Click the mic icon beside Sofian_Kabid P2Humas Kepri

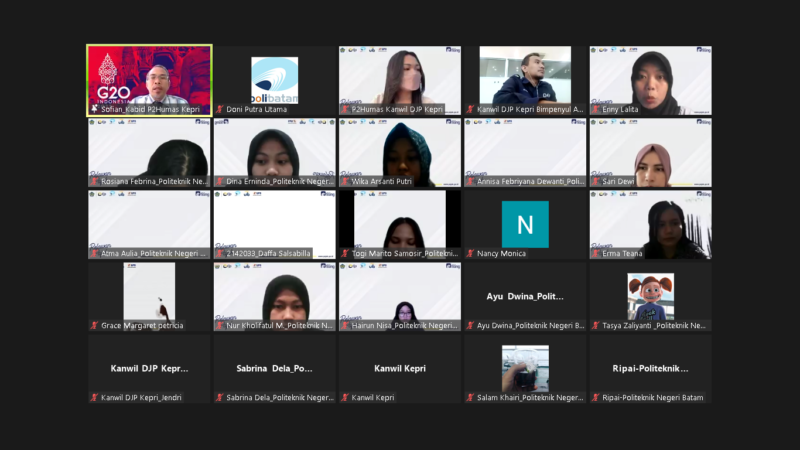(95, 109)
